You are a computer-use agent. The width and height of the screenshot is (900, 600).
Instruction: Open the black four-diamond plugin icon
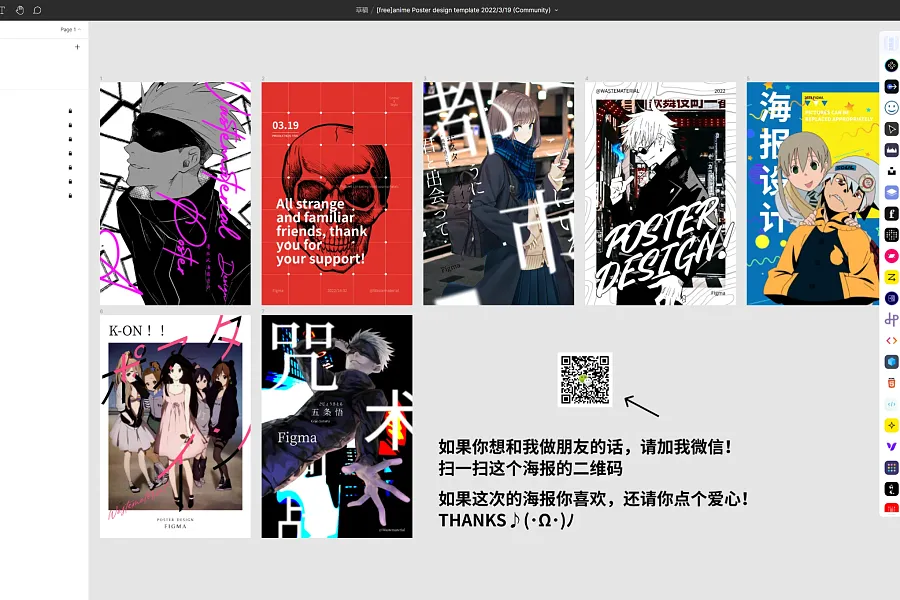point(891,65)
